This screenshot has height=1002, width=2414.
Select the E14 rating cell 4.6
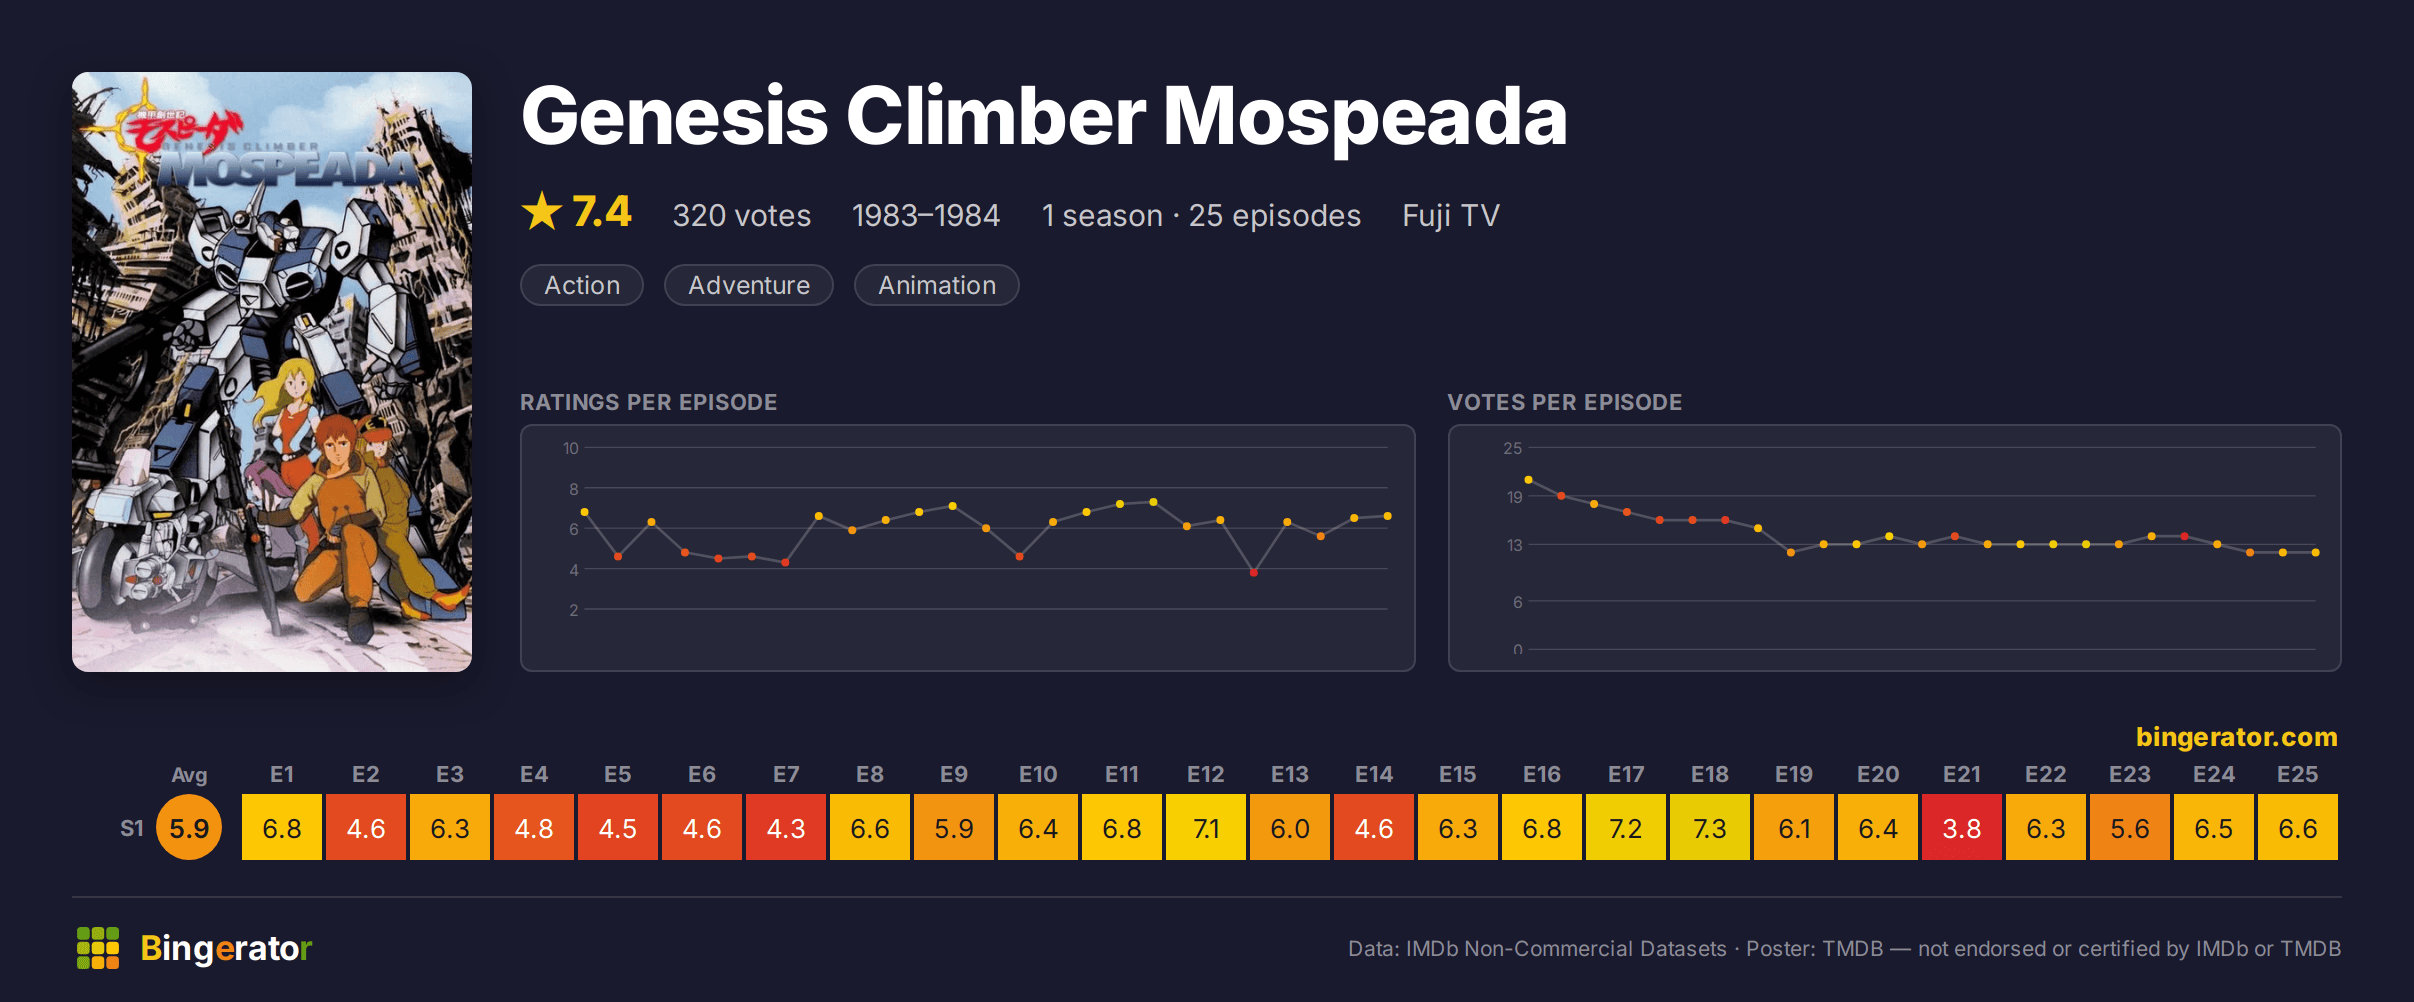point(1374,828)
